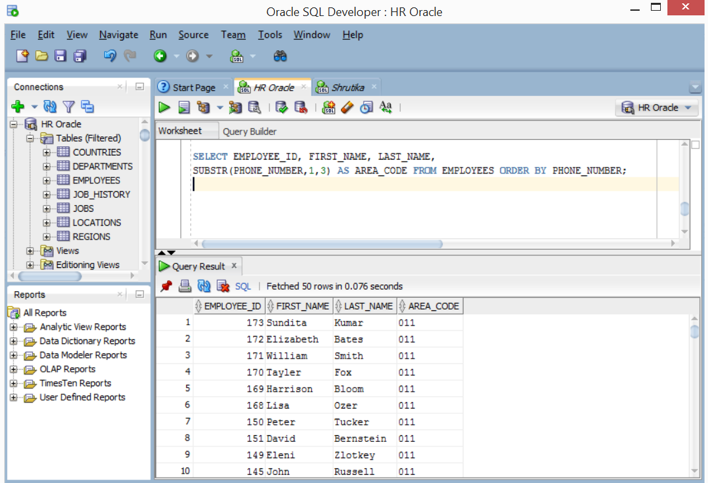Select the Query Builder tab
This screenshot has height=483, width=708.
250,131
